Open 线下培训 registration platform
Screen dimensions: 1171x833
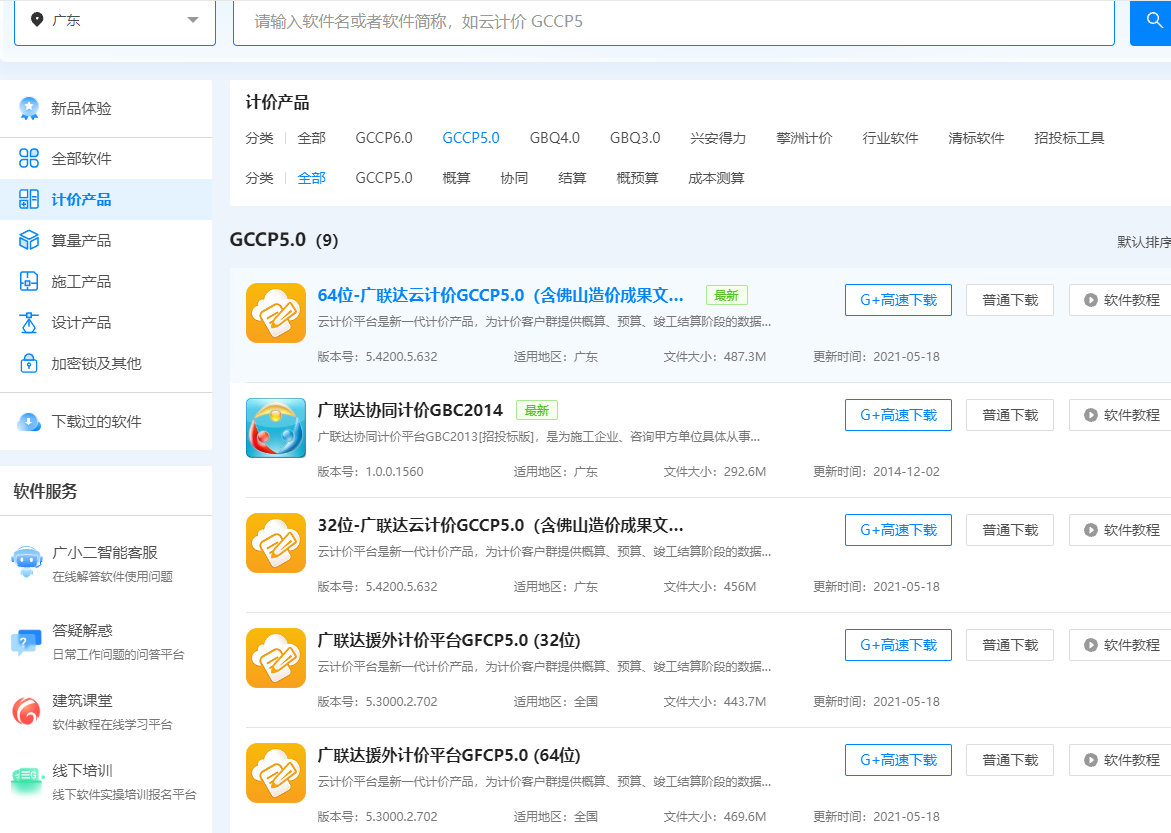pyautogui.click(x=105, y=781)
